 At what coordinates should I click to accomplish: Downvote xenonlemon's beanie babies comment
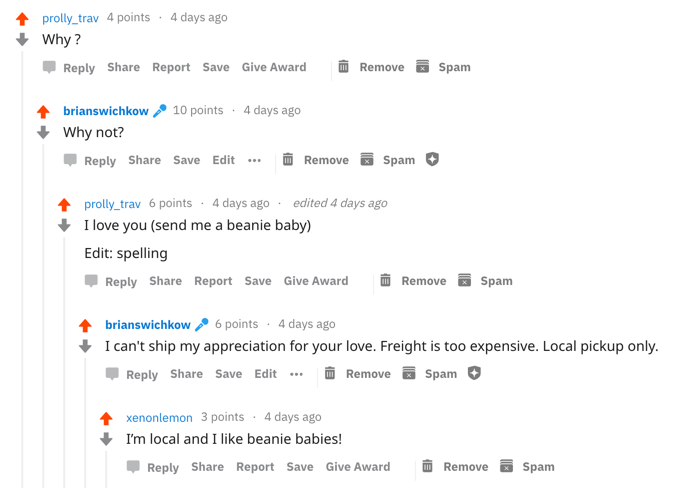106,439
